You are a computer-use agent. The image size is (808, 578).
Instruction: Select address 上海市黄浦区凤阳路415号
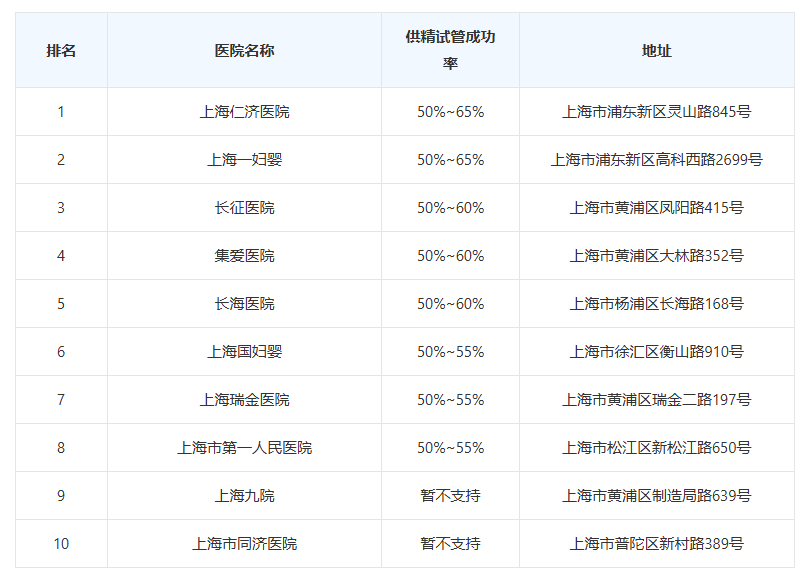pyautogui.click(x=656, y=208)
